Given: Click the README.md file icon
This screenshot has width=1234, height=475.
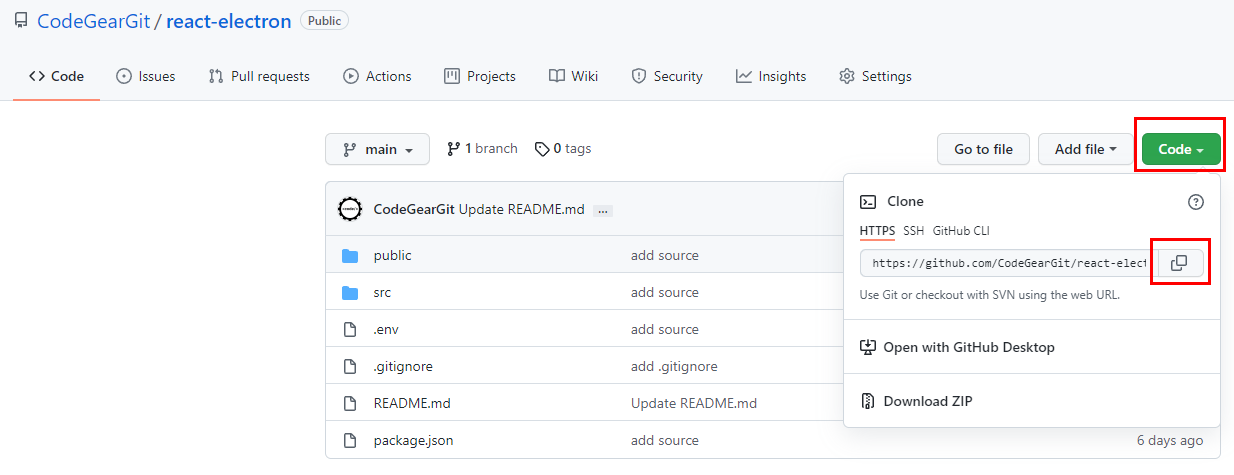Looking at the screenshot, I should pos(350,403).
